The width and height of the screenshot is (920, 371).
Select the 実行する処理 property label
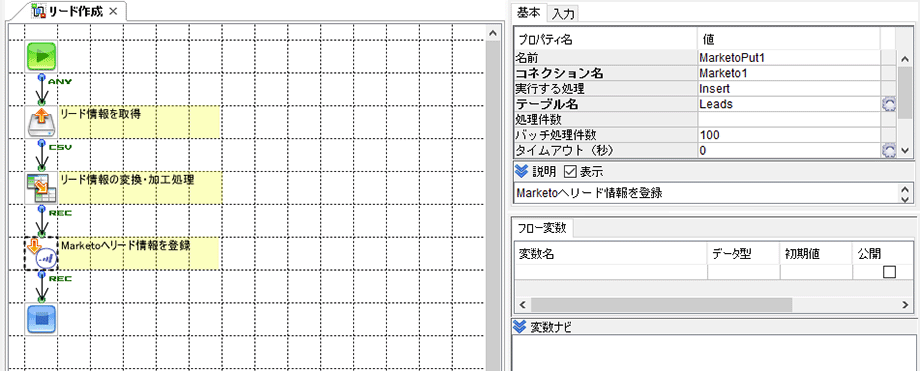point(606,89)
